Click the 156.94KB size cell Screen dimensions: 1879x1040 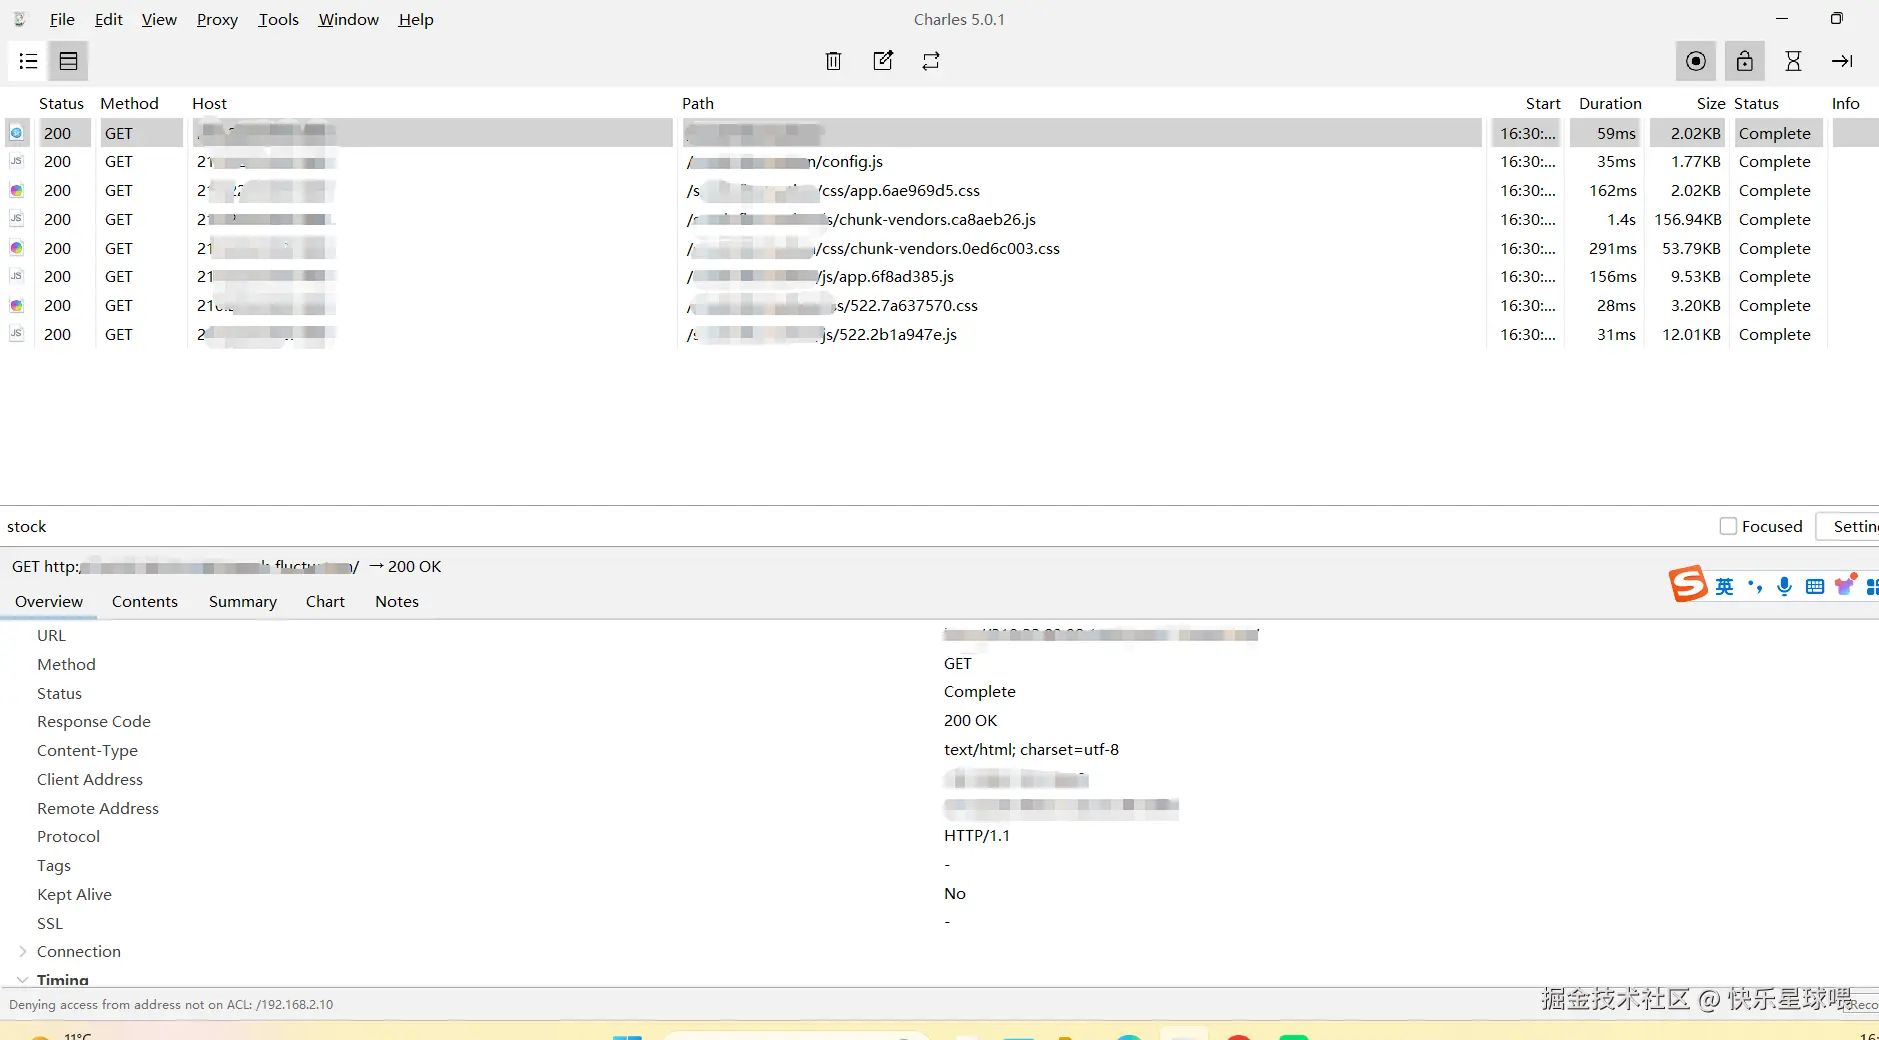pyautogui.click(x=1687, y=219)
